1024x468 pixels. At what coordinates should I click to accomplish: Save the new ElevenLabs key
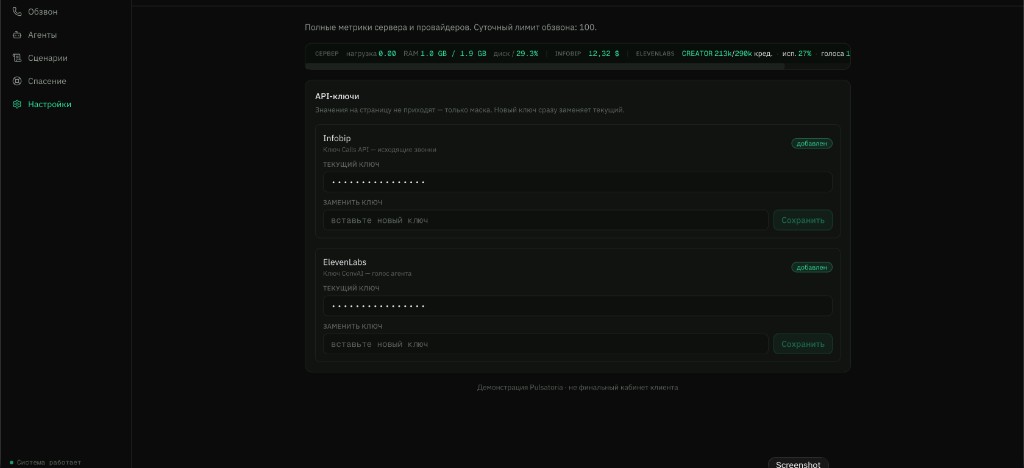pyautogui.click(x=803, y=344)
